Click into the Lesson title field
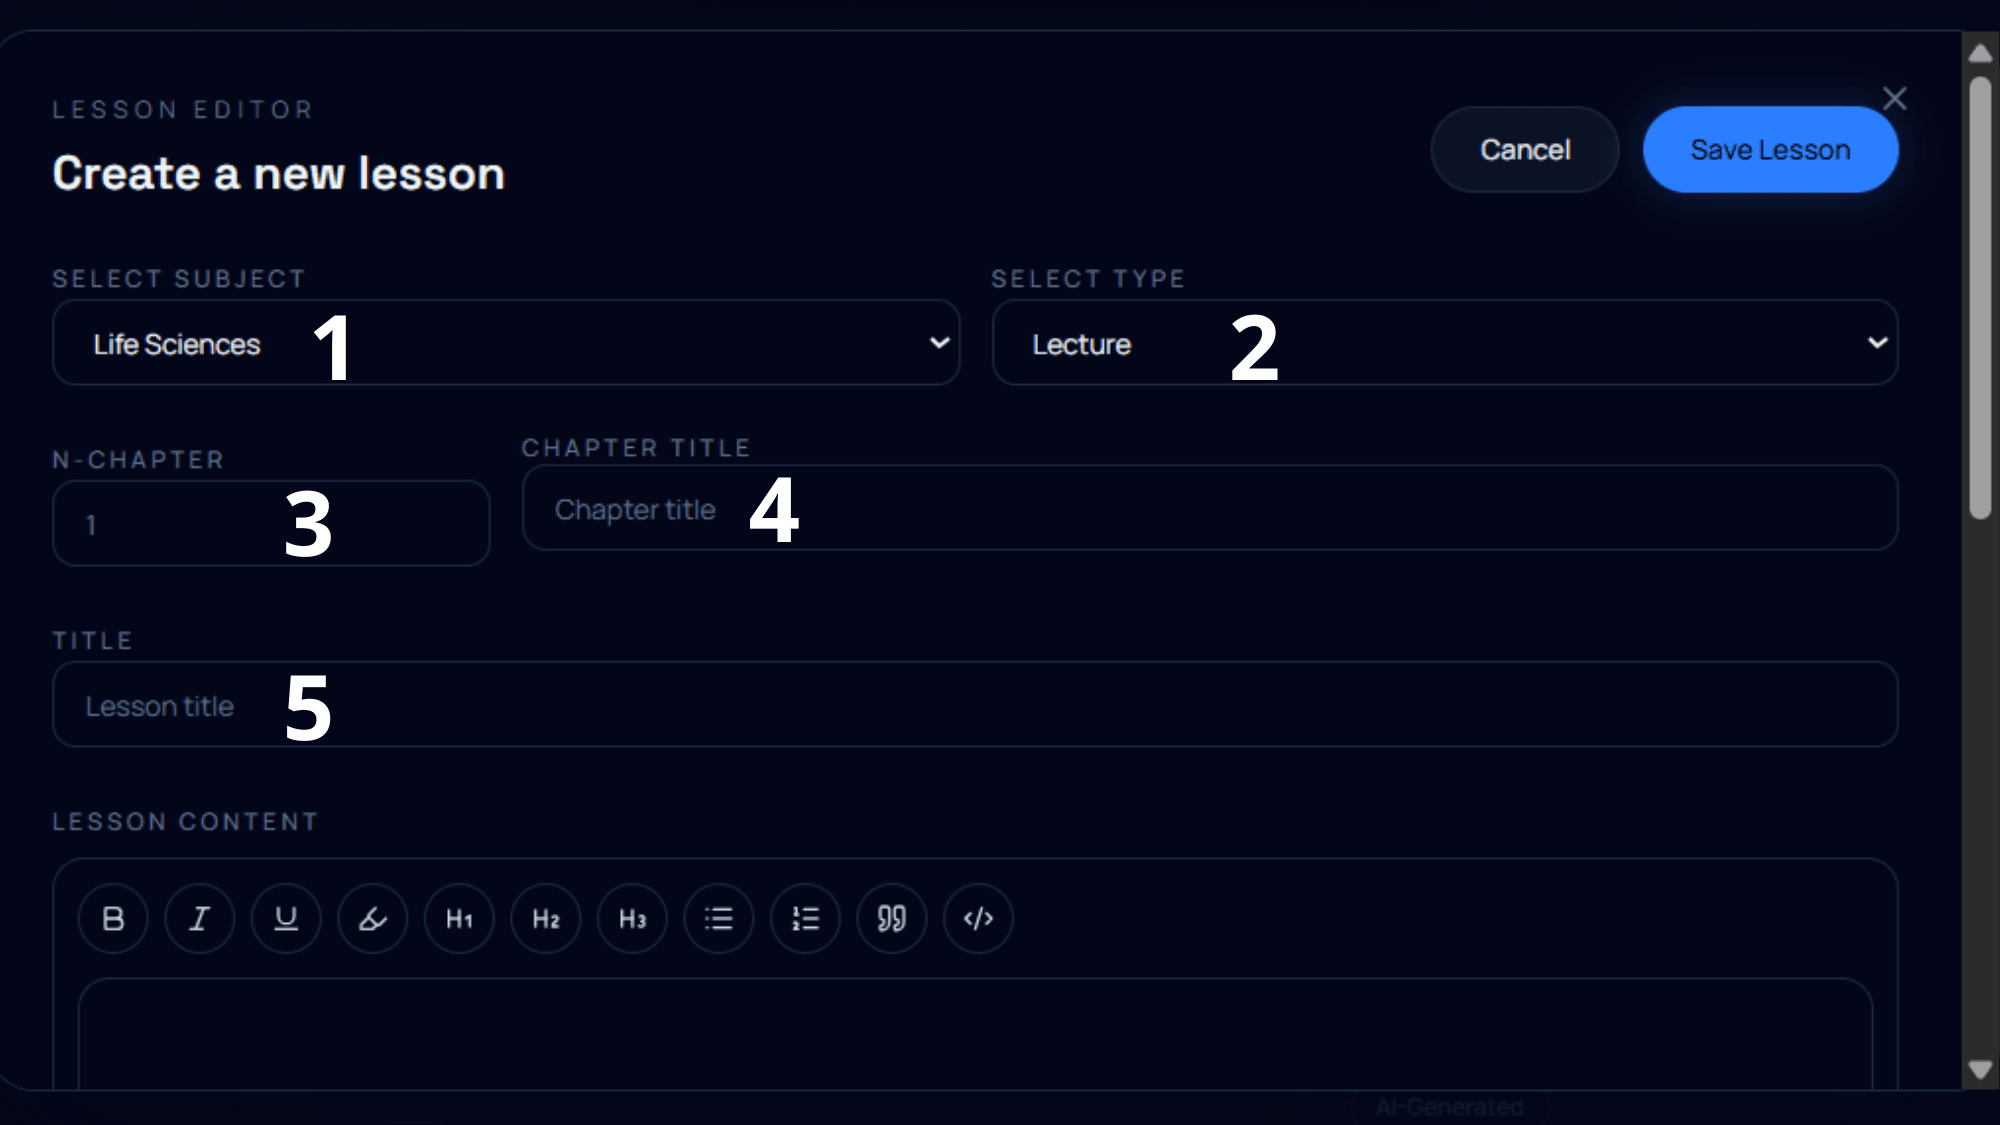 click(975, 705)
